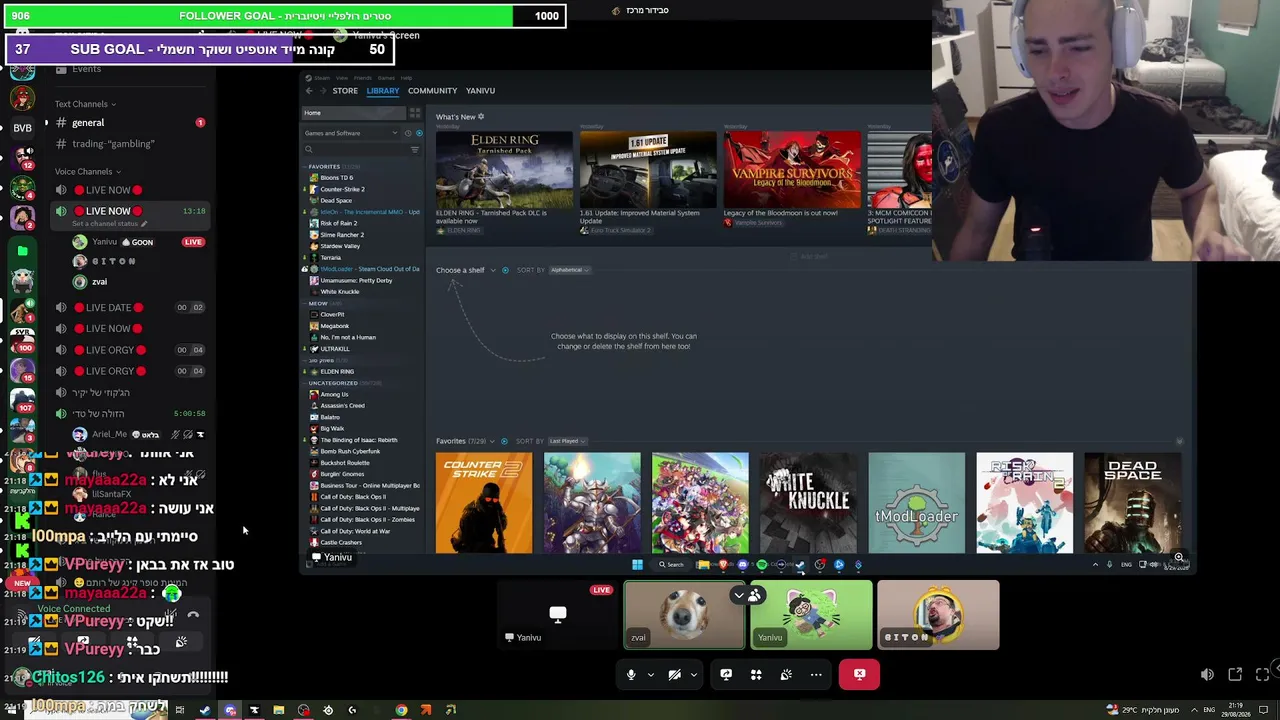Open the Discord soundboard button

pyautogui.click(x=786, y=675)
